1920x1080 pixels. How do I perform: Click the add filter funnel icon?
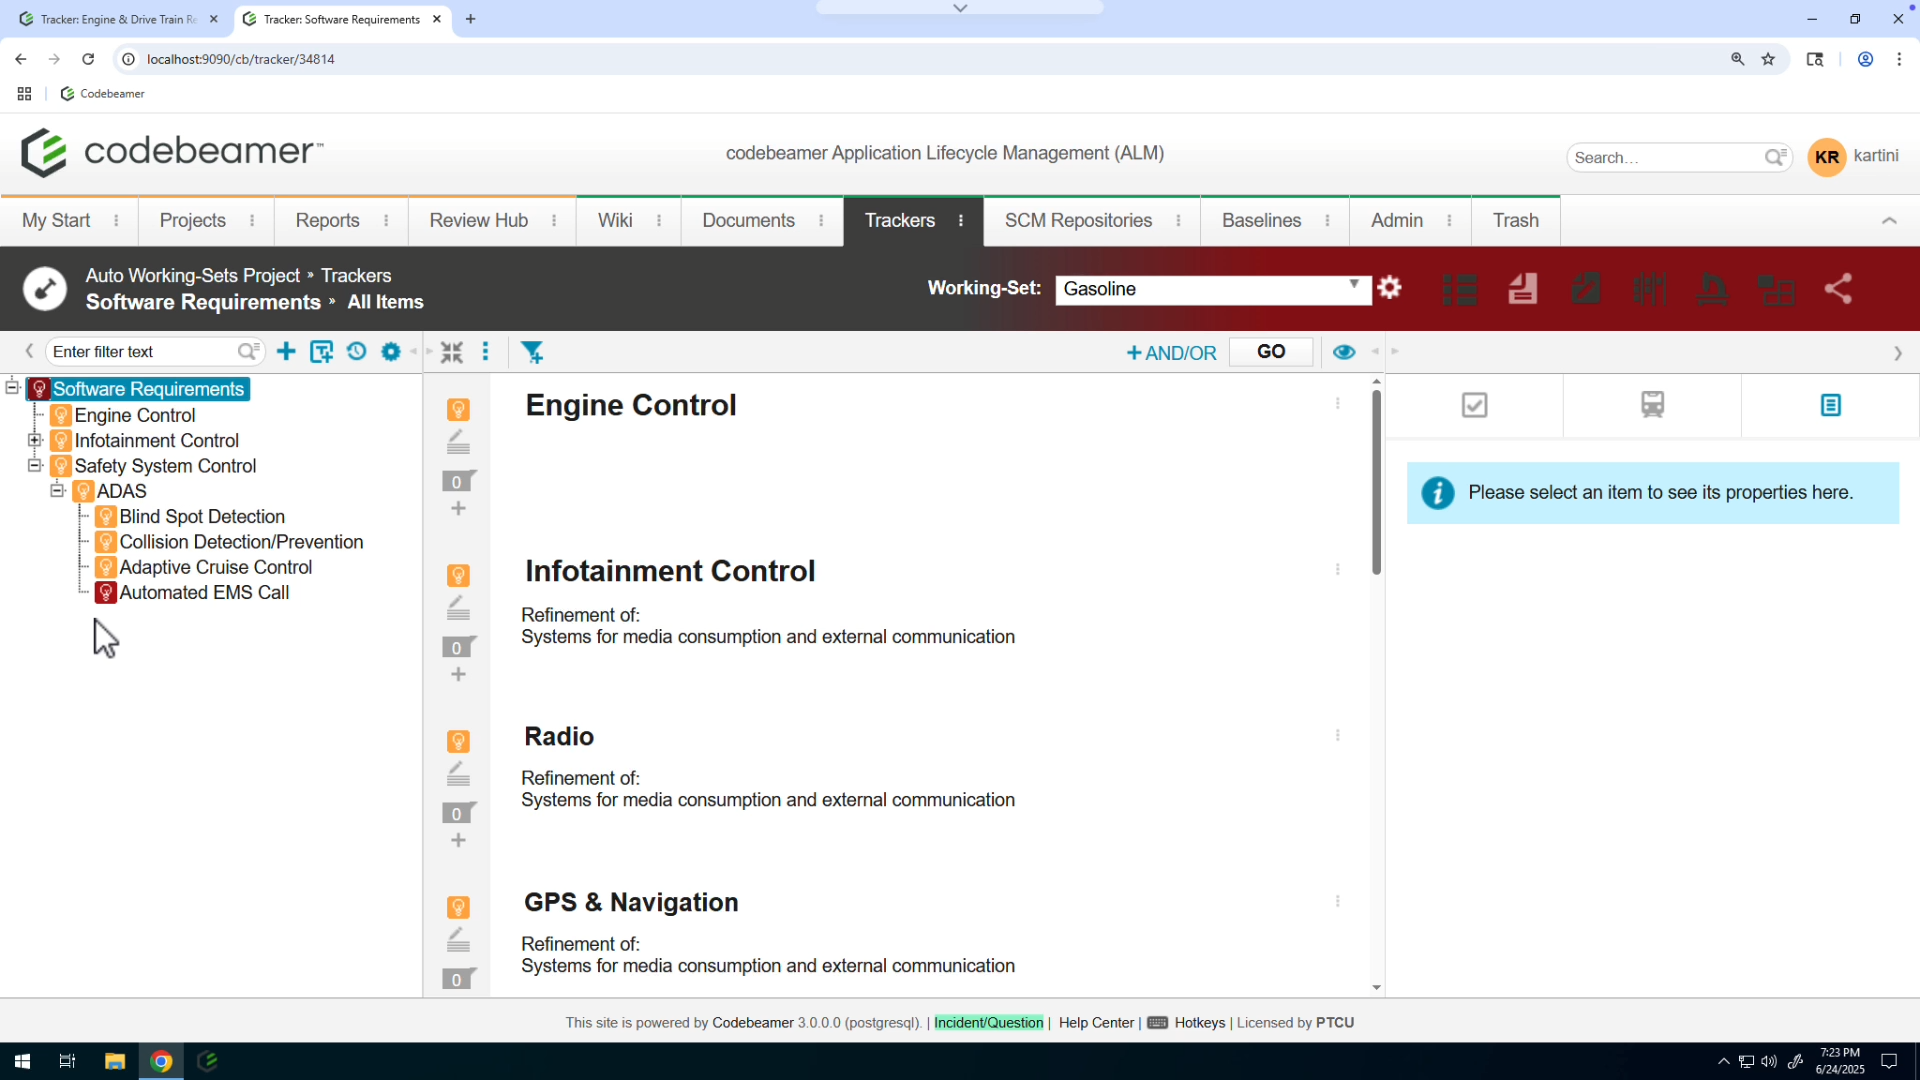coord(532,352)
